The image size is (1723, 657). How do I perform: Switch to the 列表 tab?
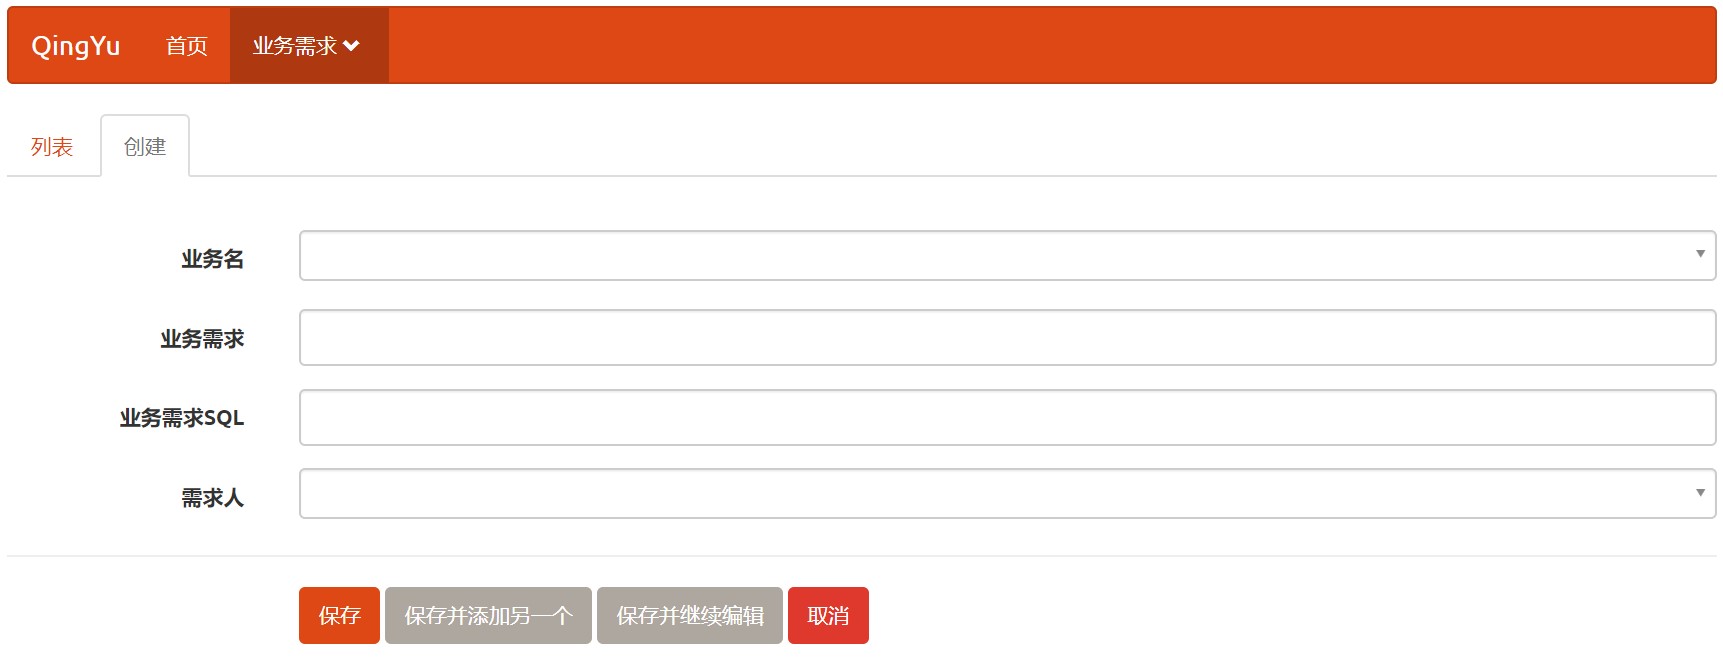pos(52,147)
